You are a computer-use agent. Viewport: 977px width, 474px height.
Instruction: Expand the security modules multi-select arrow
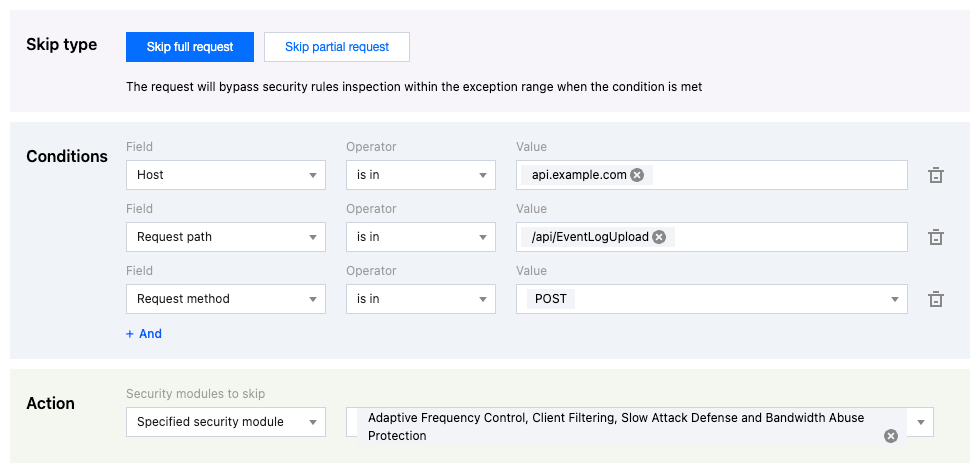pos(919,422)
